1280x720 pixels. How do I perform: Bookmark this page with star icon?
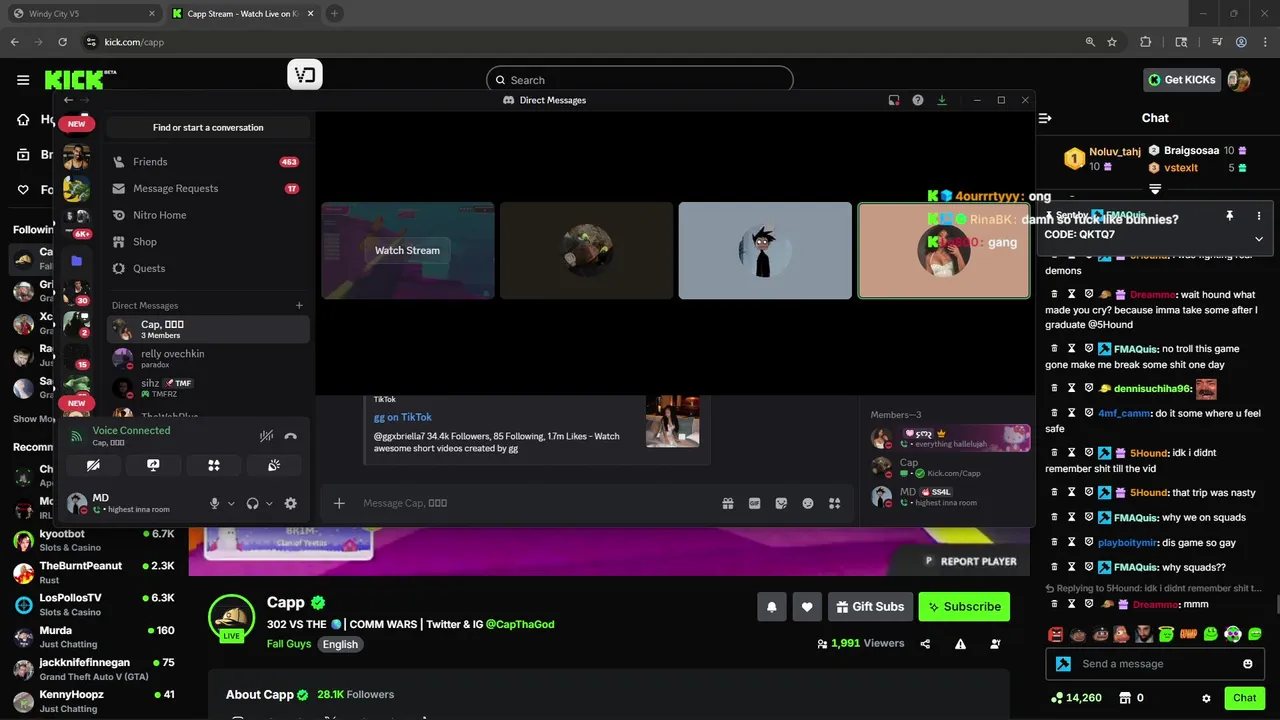click(x=1112, y=42)
